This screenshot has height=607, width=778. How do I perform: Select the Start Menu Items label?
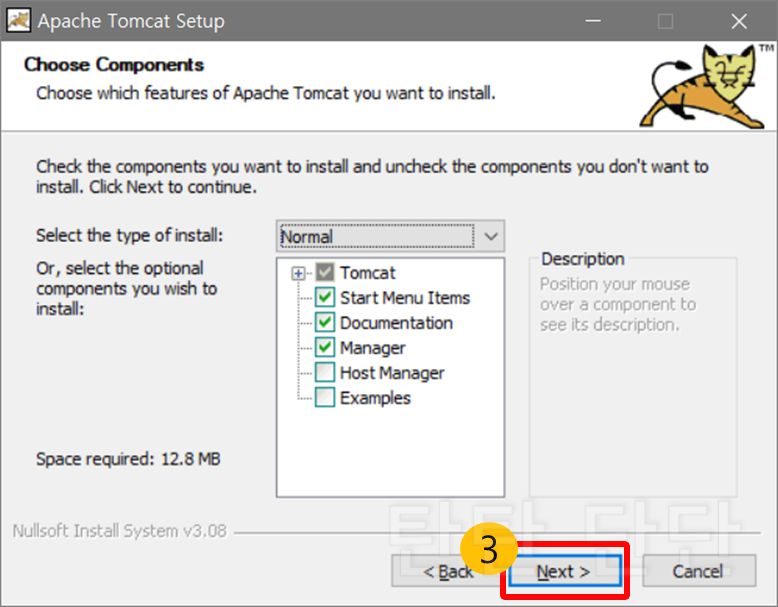[x=405, y=298]
